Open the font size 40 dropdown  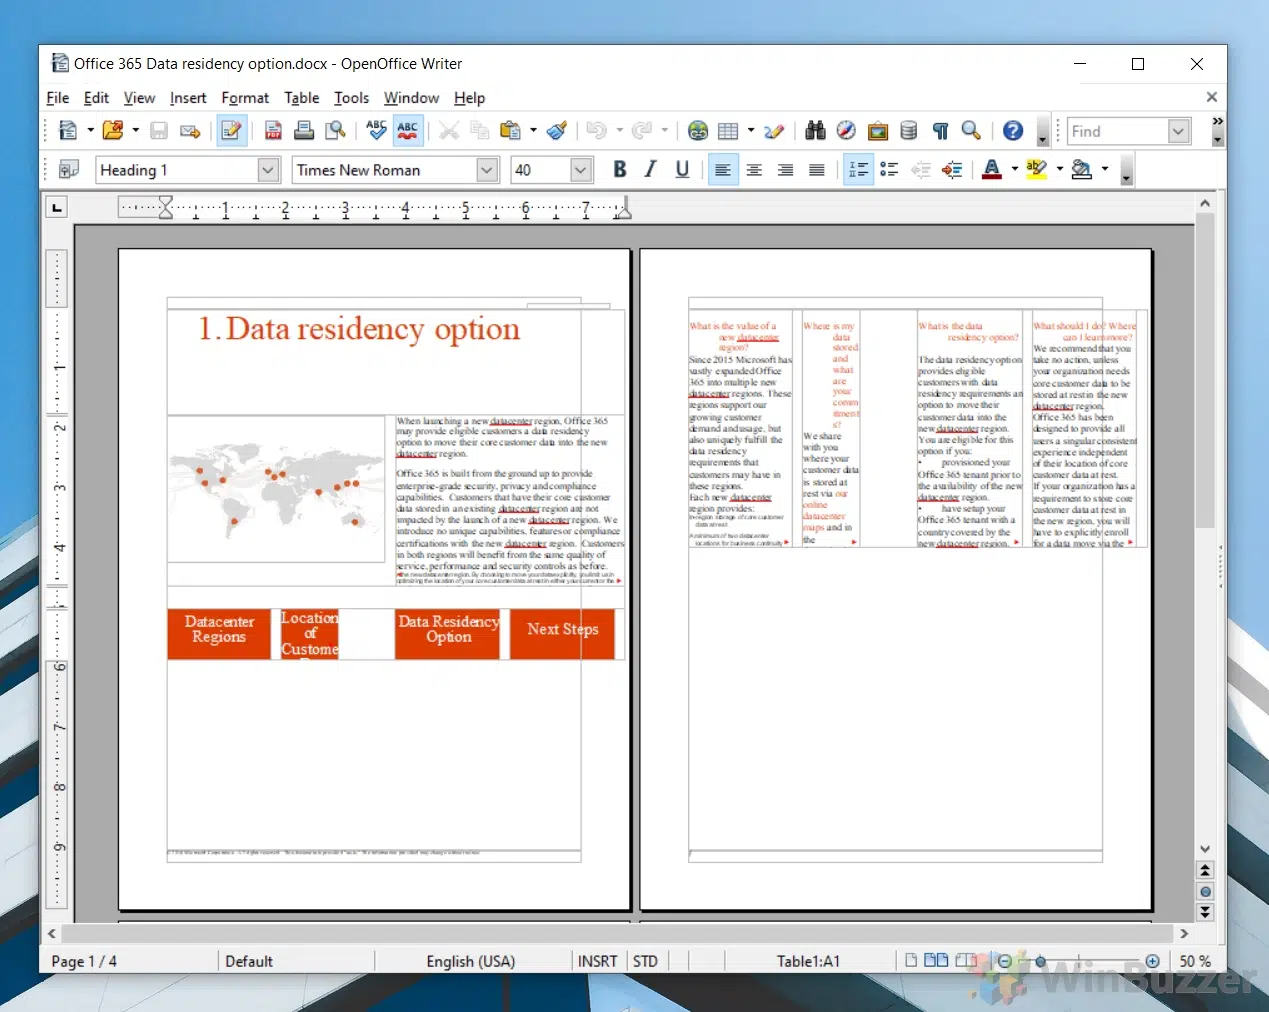click(x=581, y=170)
